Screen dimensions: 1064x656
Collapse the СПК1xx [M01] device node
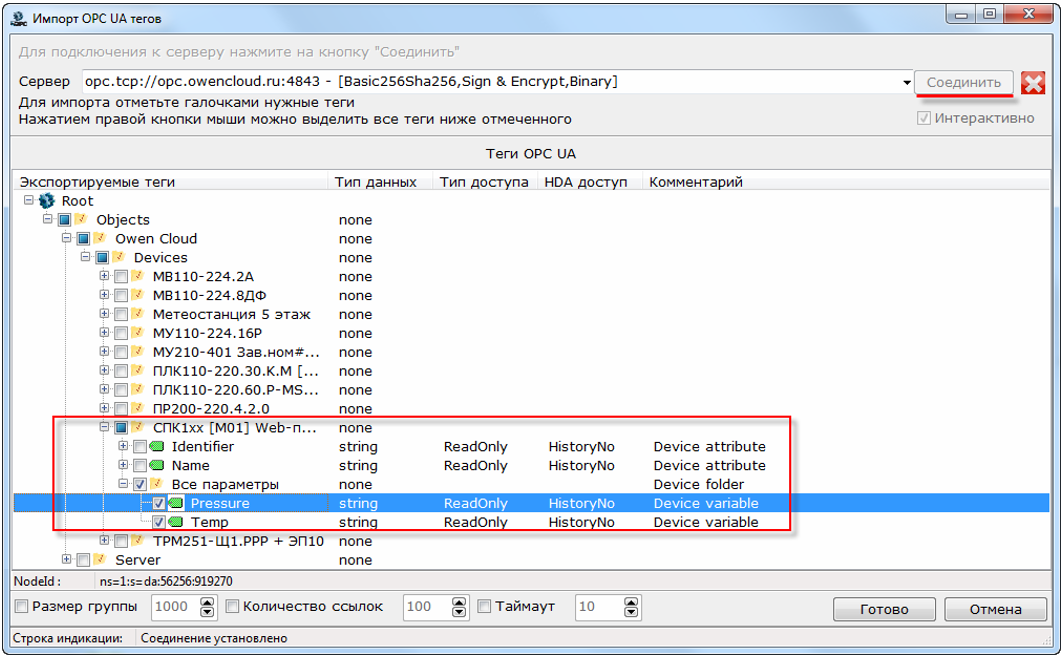pyautogui.click(x=105, y=428)
